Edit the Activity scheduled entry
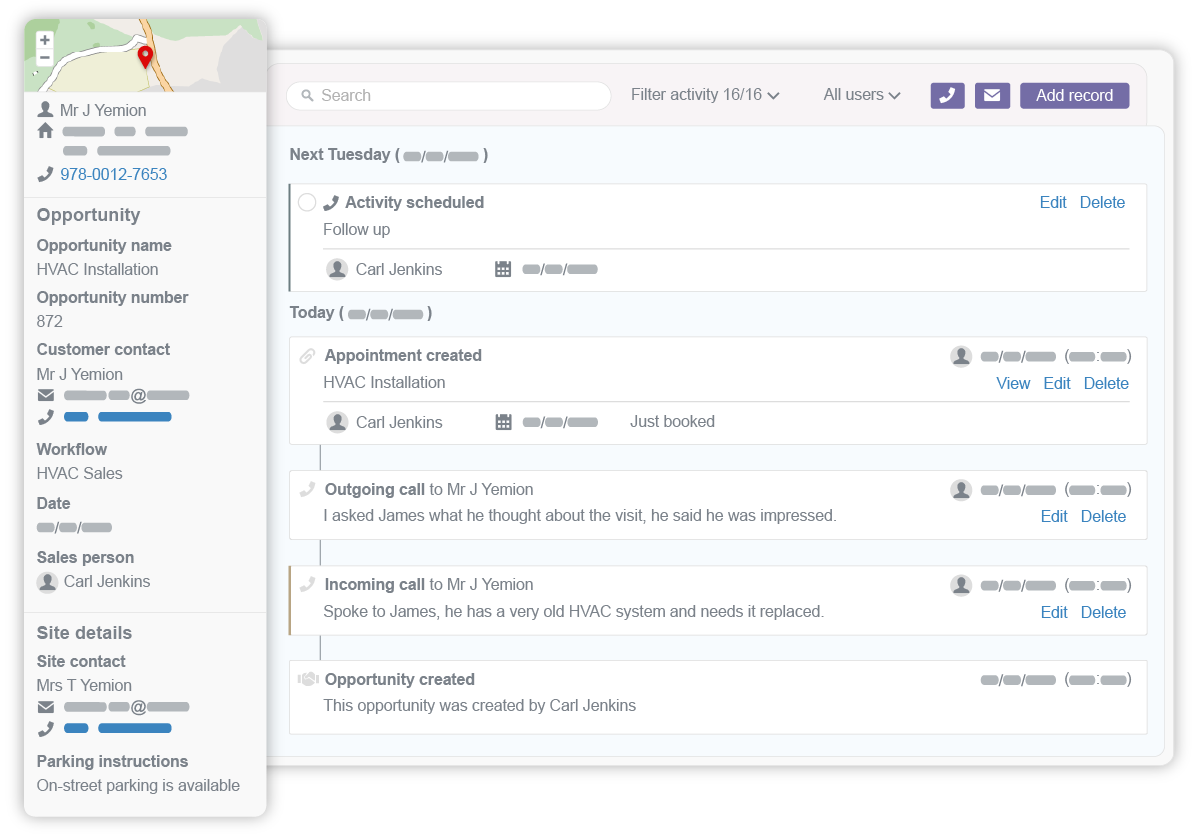Image resolution: width=1200 pixels, height=836 pixels. click(1053, 202)
